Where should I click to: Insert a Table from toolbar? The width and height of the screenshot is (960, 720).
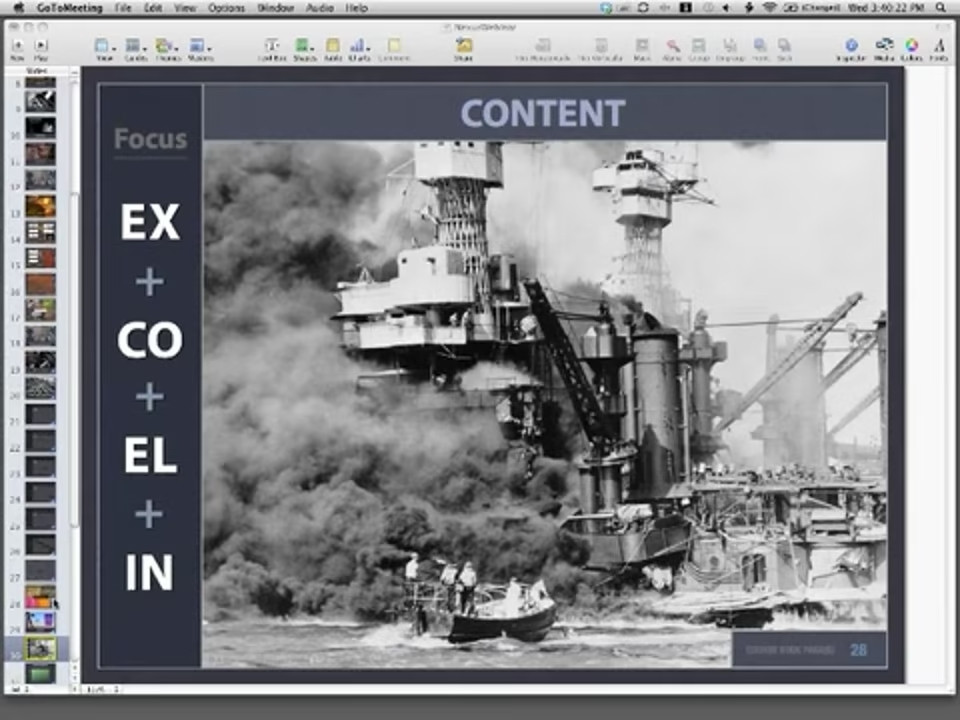pos(332,46)
